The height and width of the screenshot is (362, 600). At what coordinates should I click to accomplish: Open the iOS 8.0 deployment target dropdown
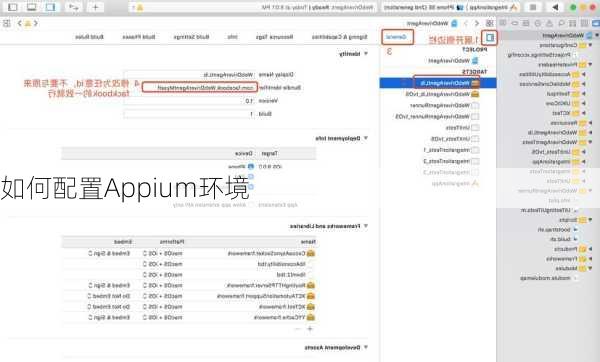click(271, 166)
